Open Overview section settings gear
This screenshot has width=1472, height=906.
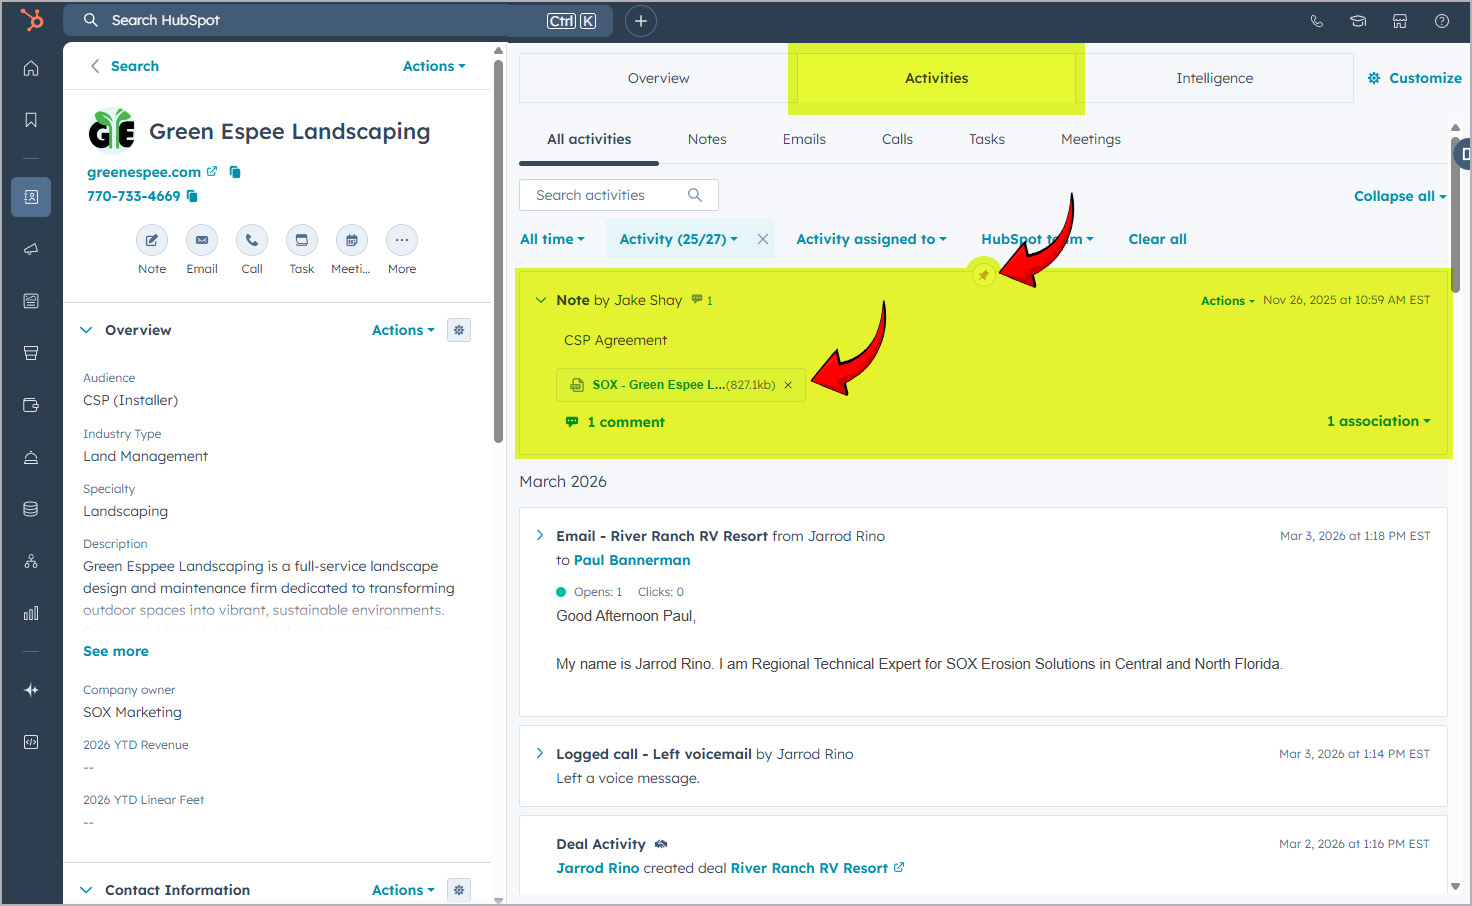tap(459, 330)
